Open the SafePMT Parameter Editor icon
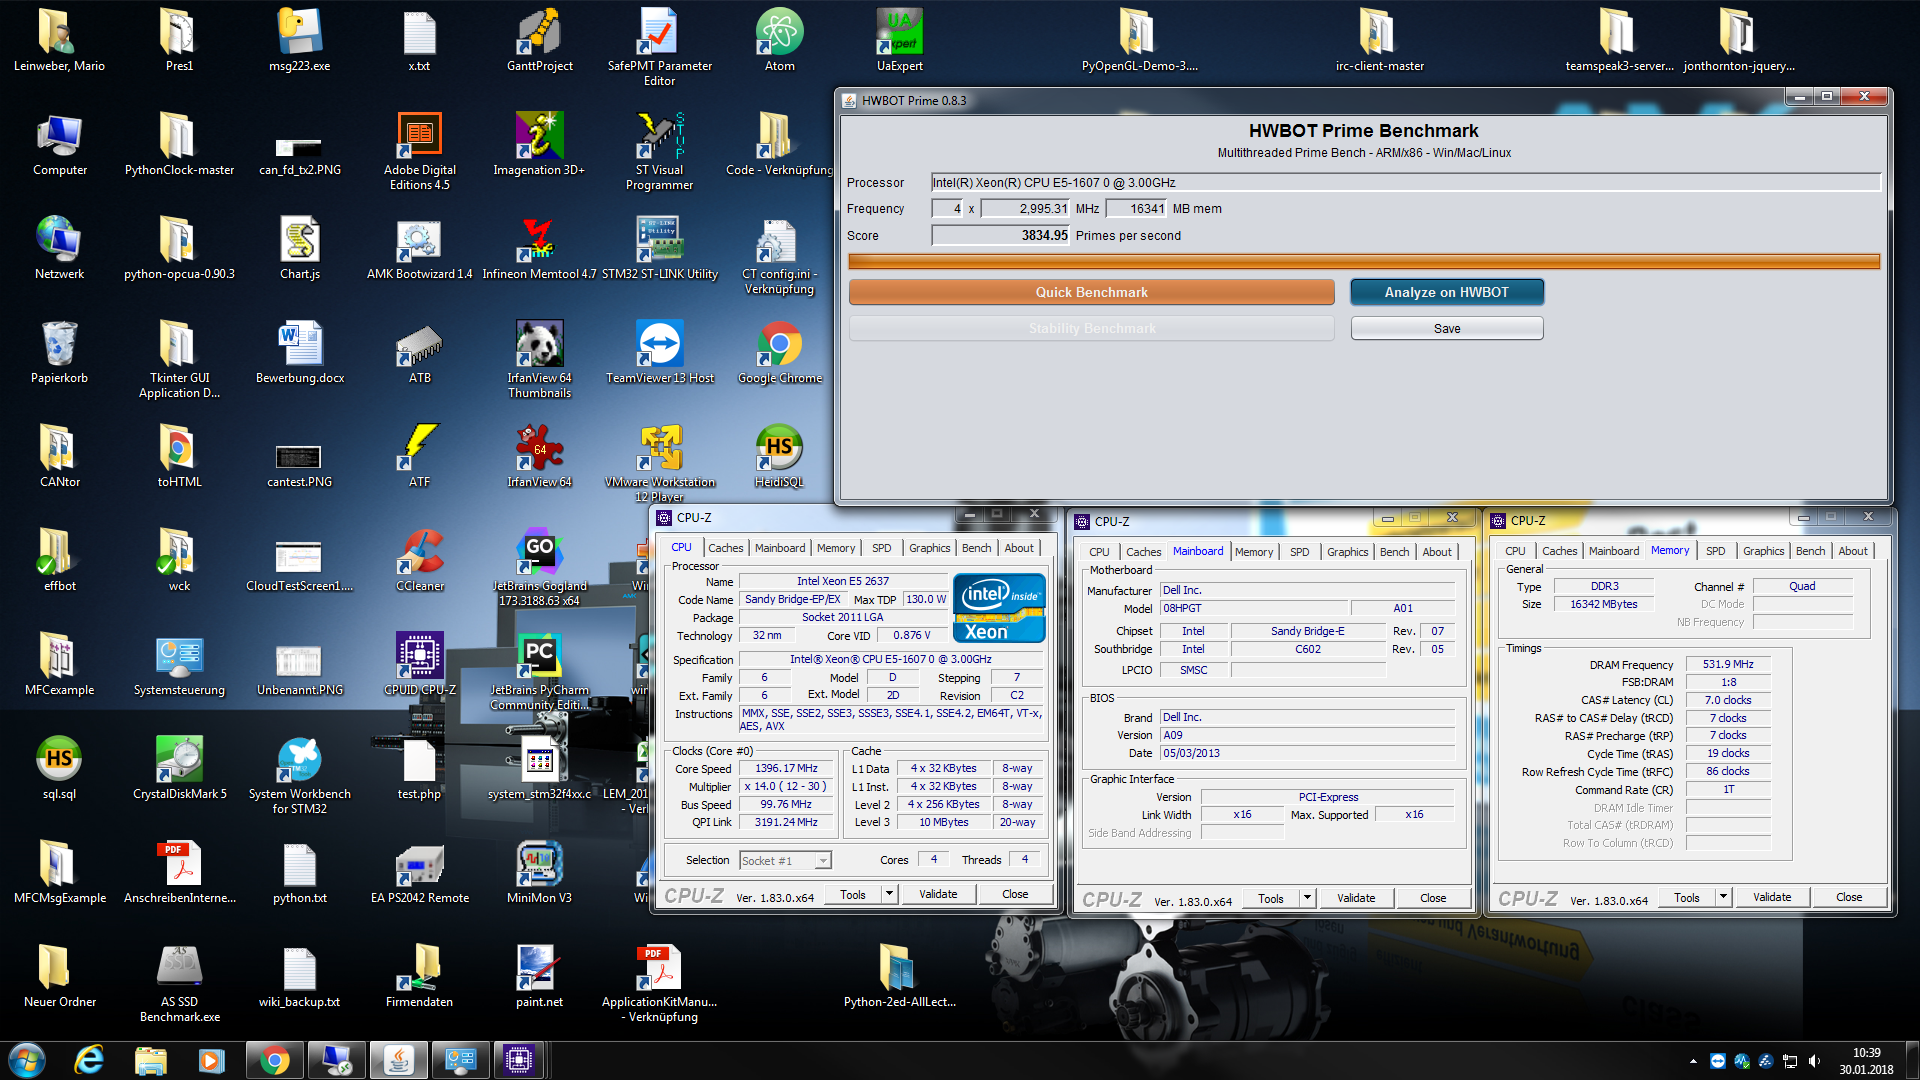 659,46
